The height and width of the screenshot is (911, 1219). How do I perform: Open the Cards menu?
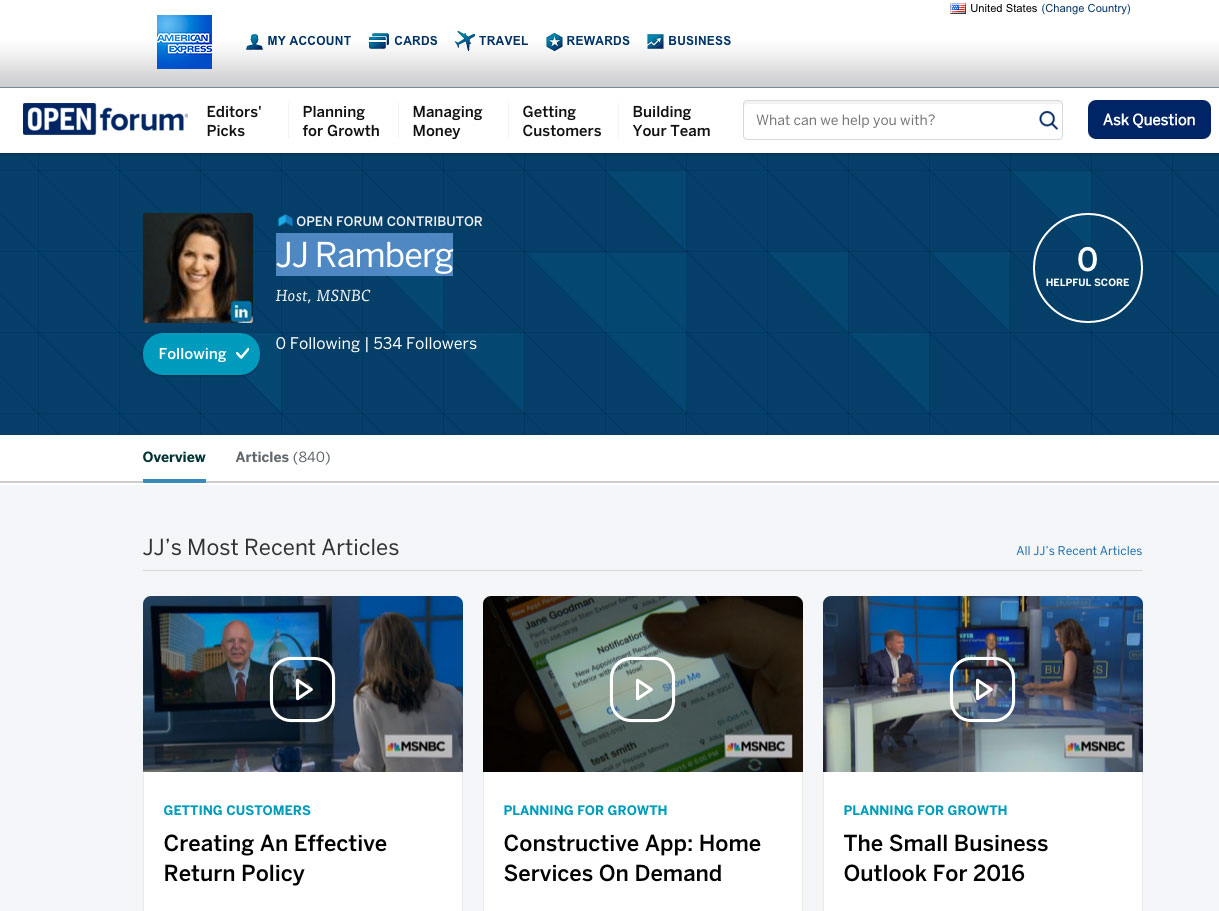click(x=403, y=41)
